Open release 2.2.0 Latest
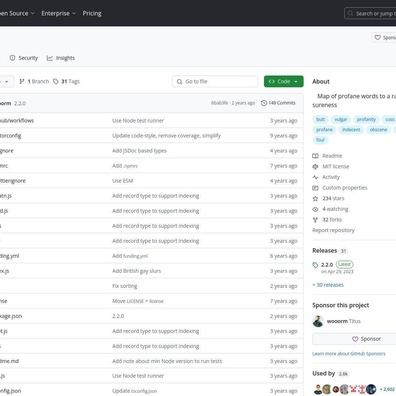 (337, 265)
